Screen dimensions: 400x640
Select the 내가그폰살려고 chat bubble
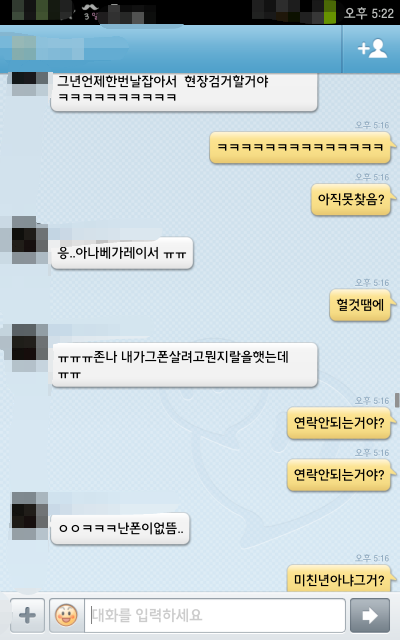point(184,365)
